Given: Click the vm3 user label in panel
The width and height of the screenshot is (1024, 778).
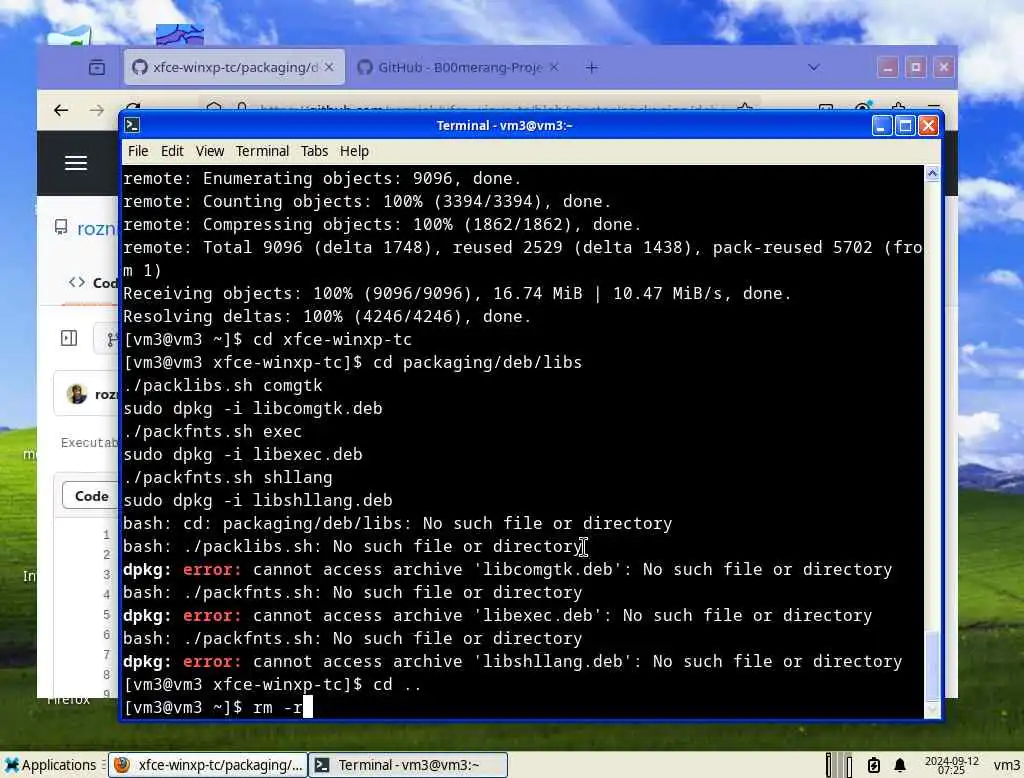Looking at the screenshot, I should point(1006,765).
